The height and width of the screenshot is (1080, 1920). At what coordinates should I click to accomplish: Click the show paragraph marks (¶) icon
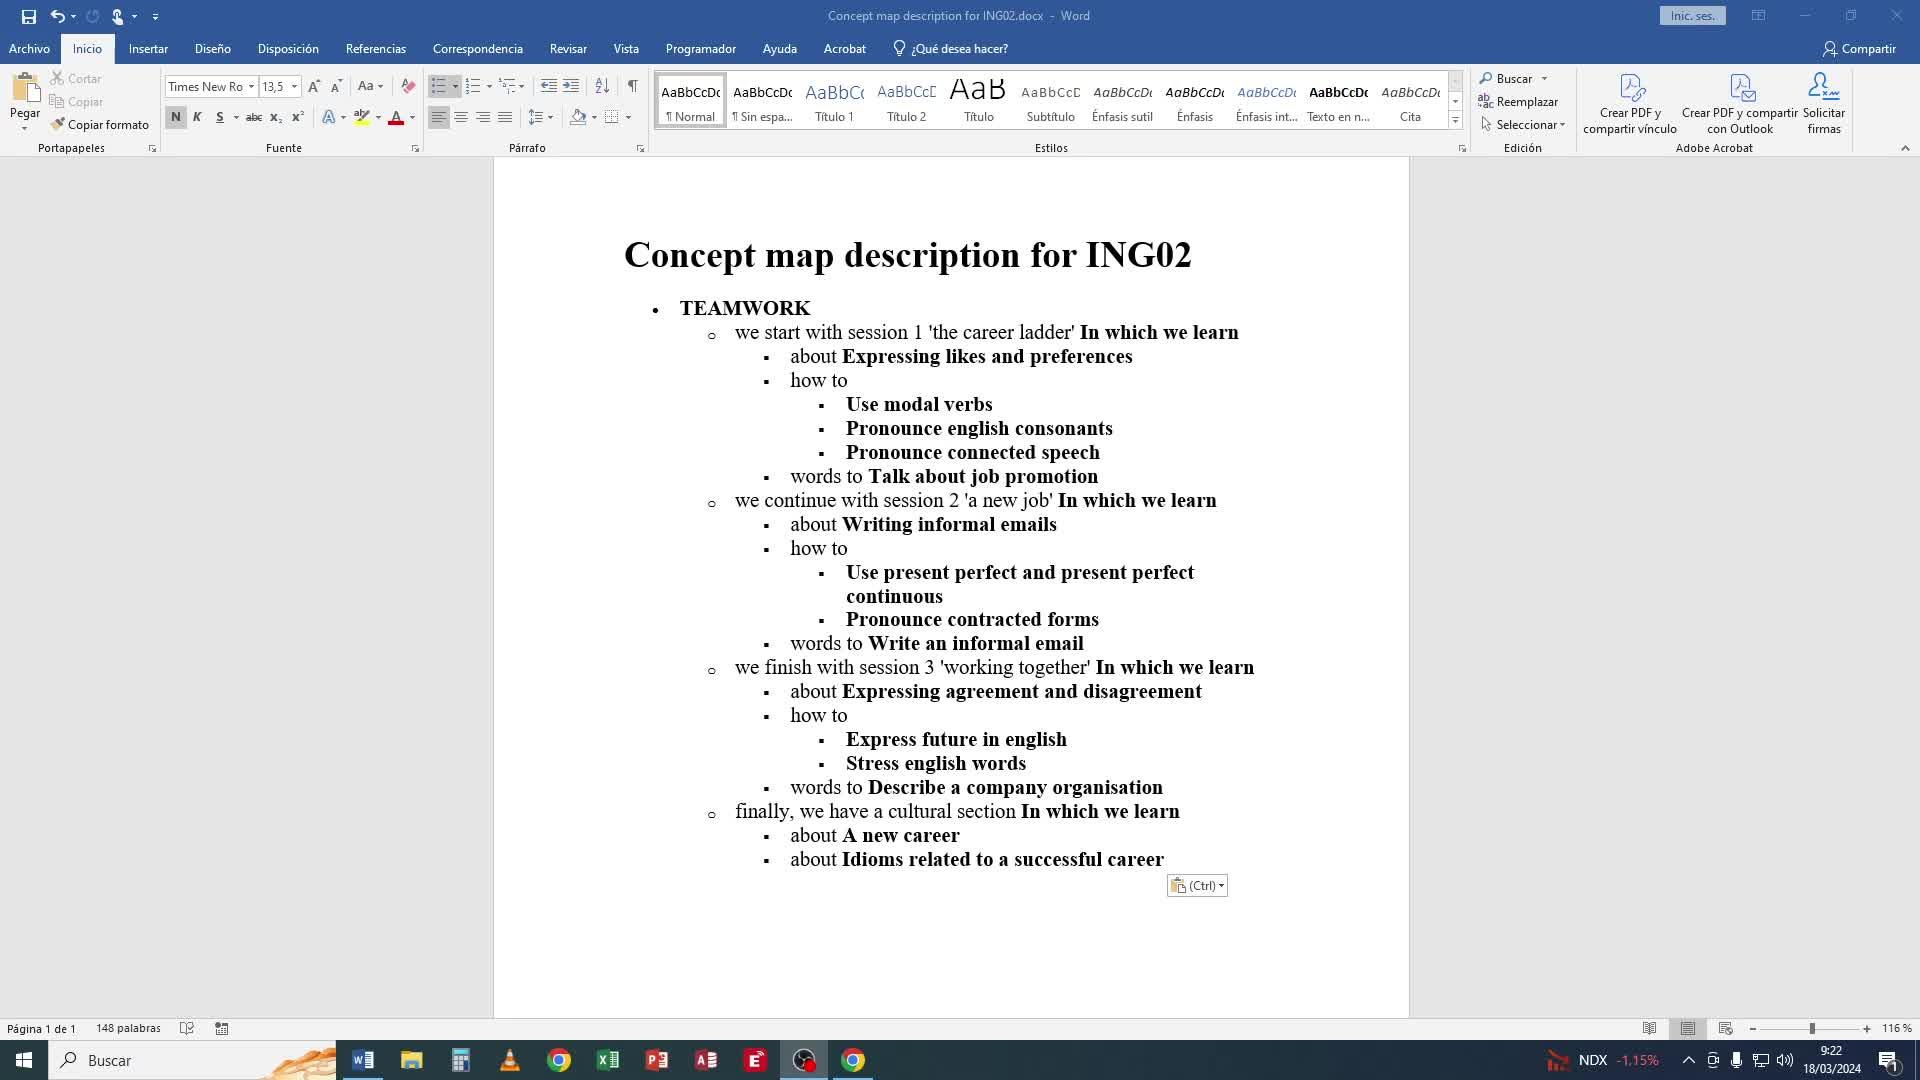coord(632,86)
